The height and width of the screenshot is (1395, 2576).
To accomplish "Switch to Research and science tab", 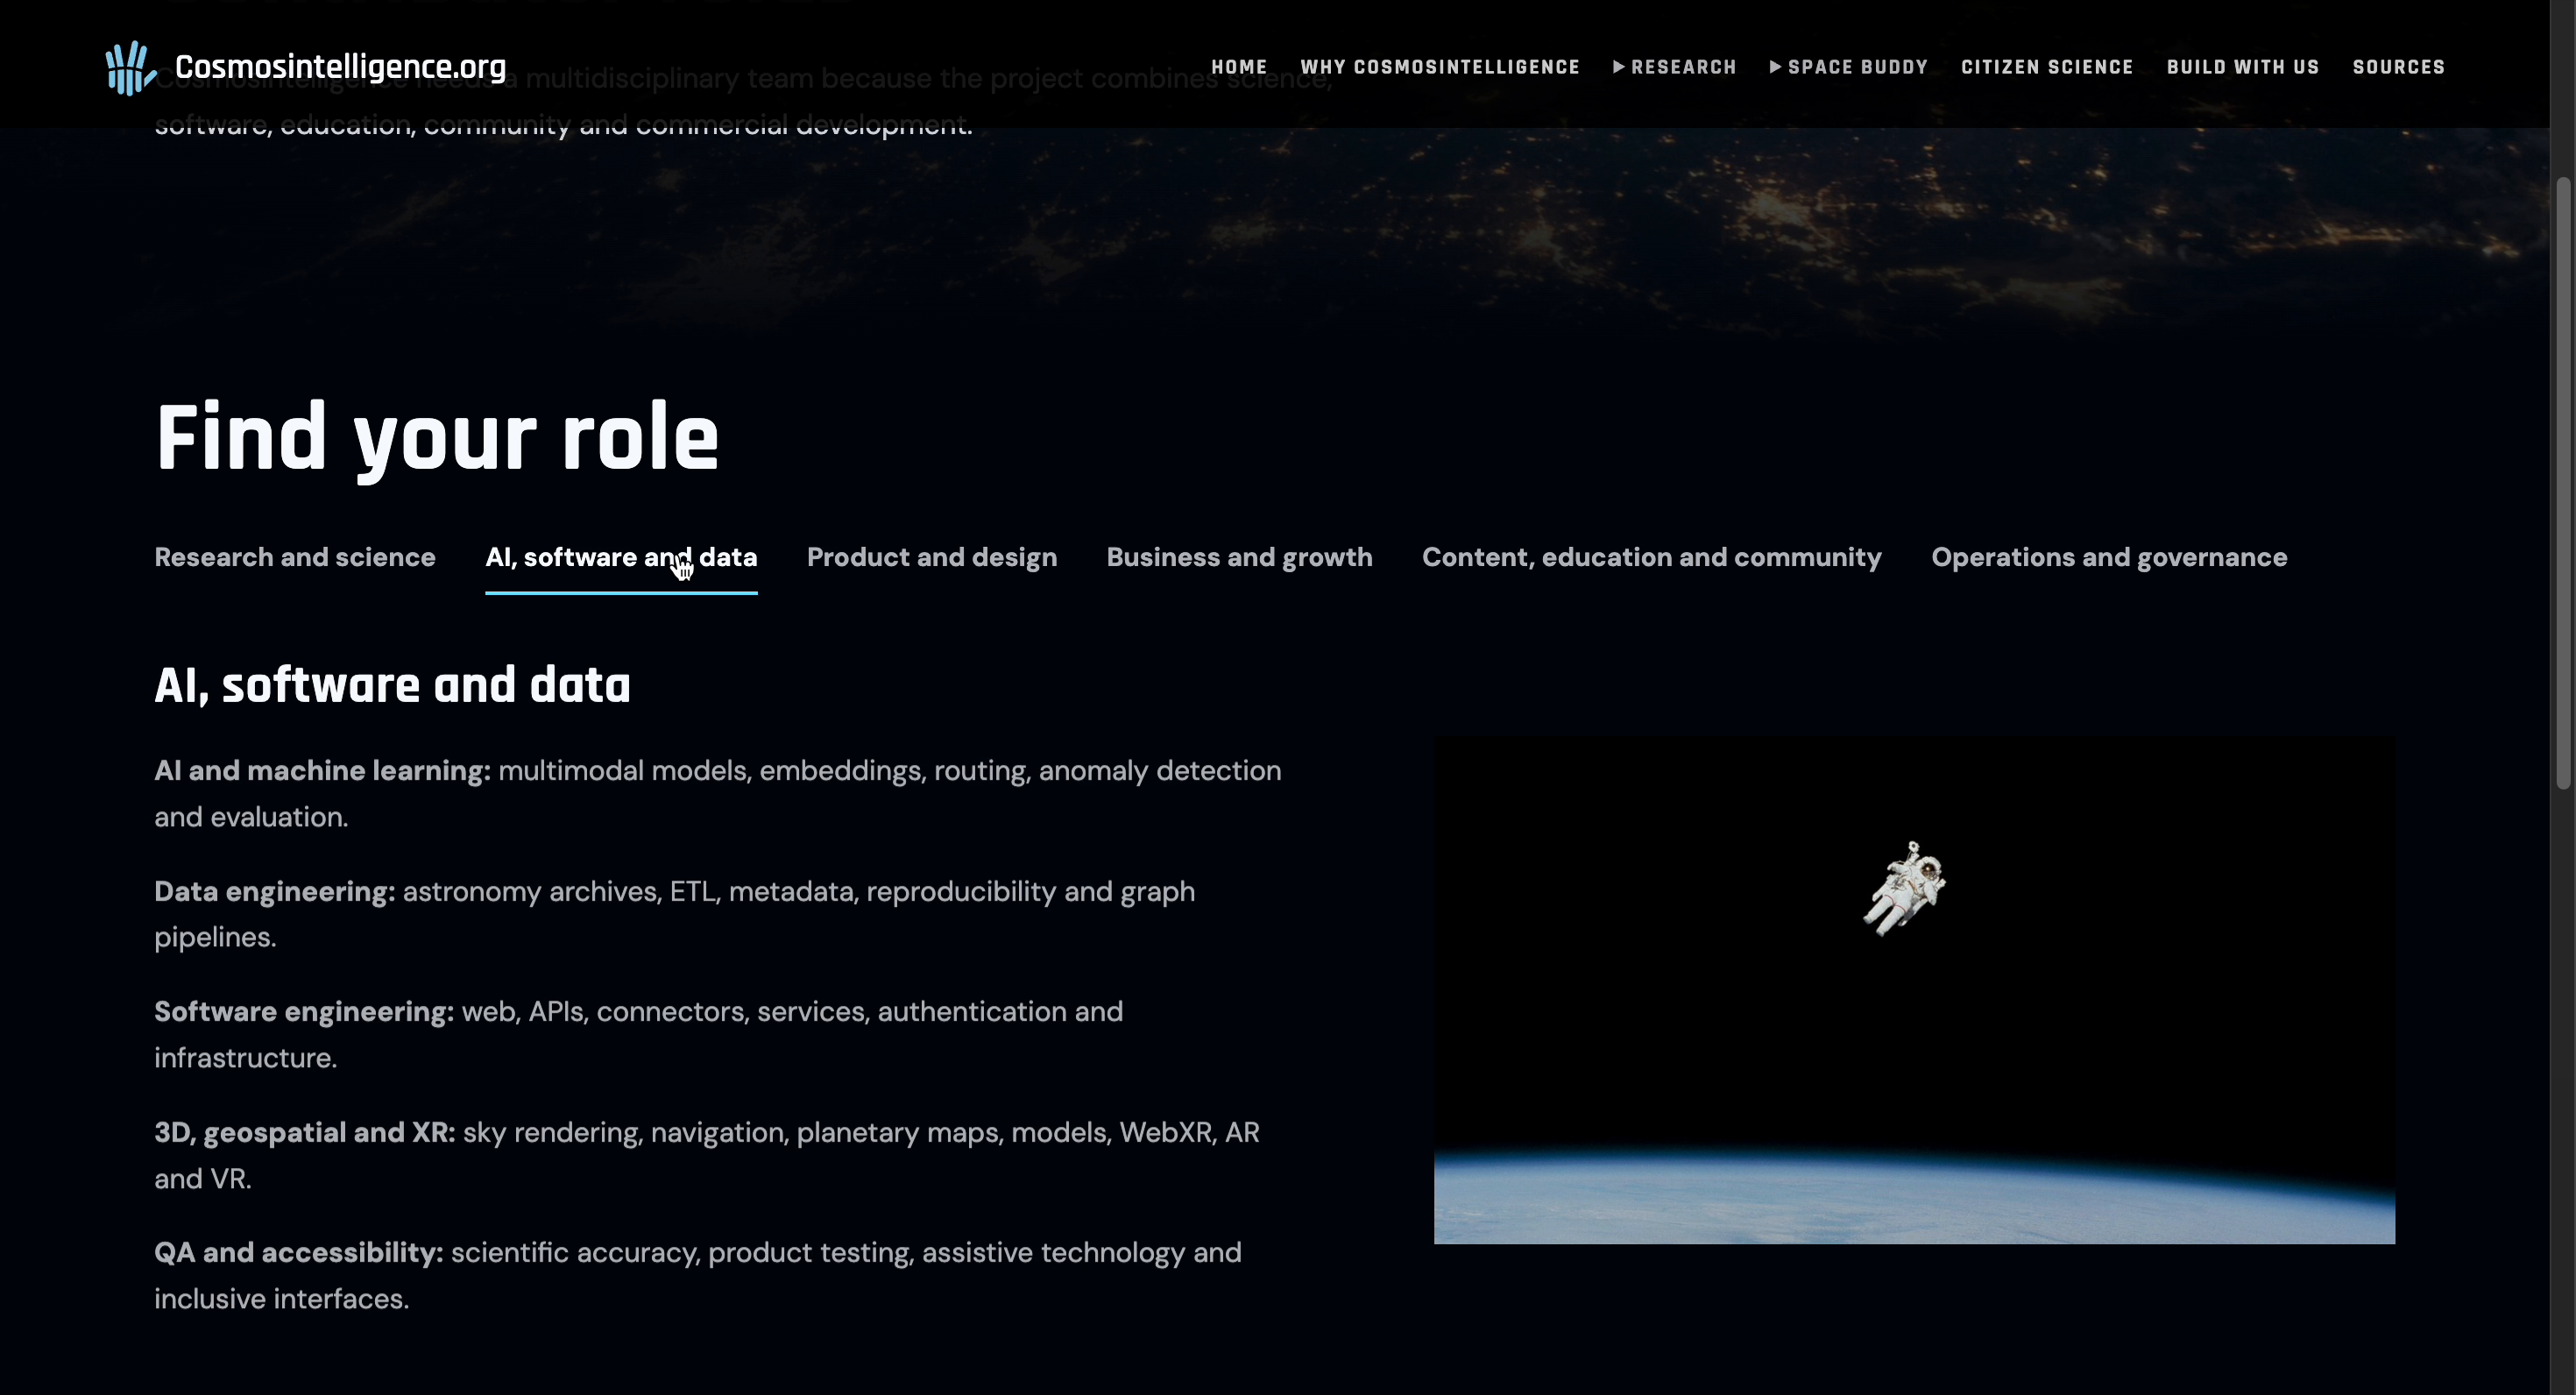I will pos(295,557).
